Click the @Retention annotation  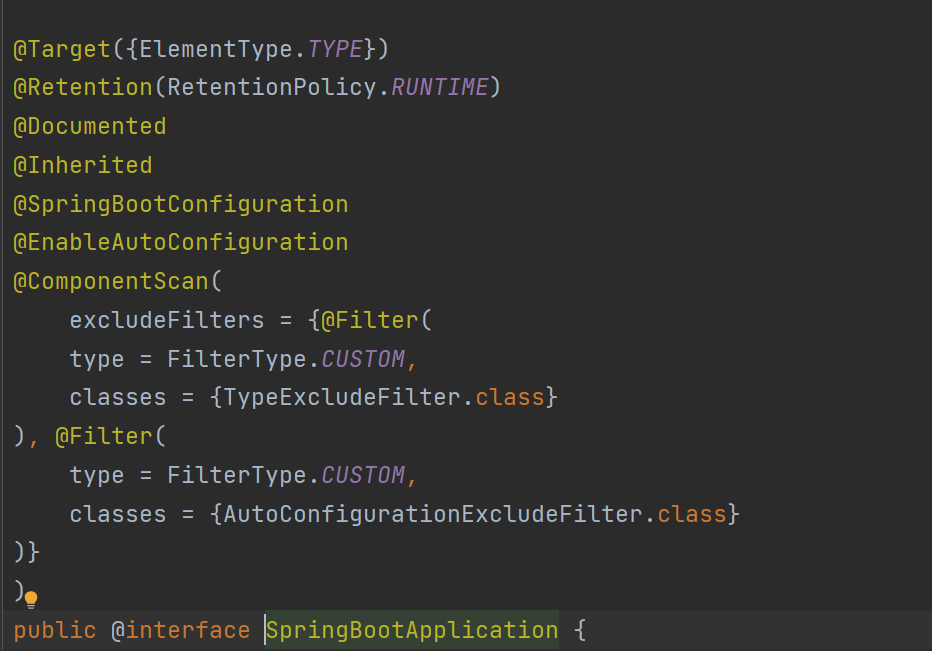(x=83, y=87)
